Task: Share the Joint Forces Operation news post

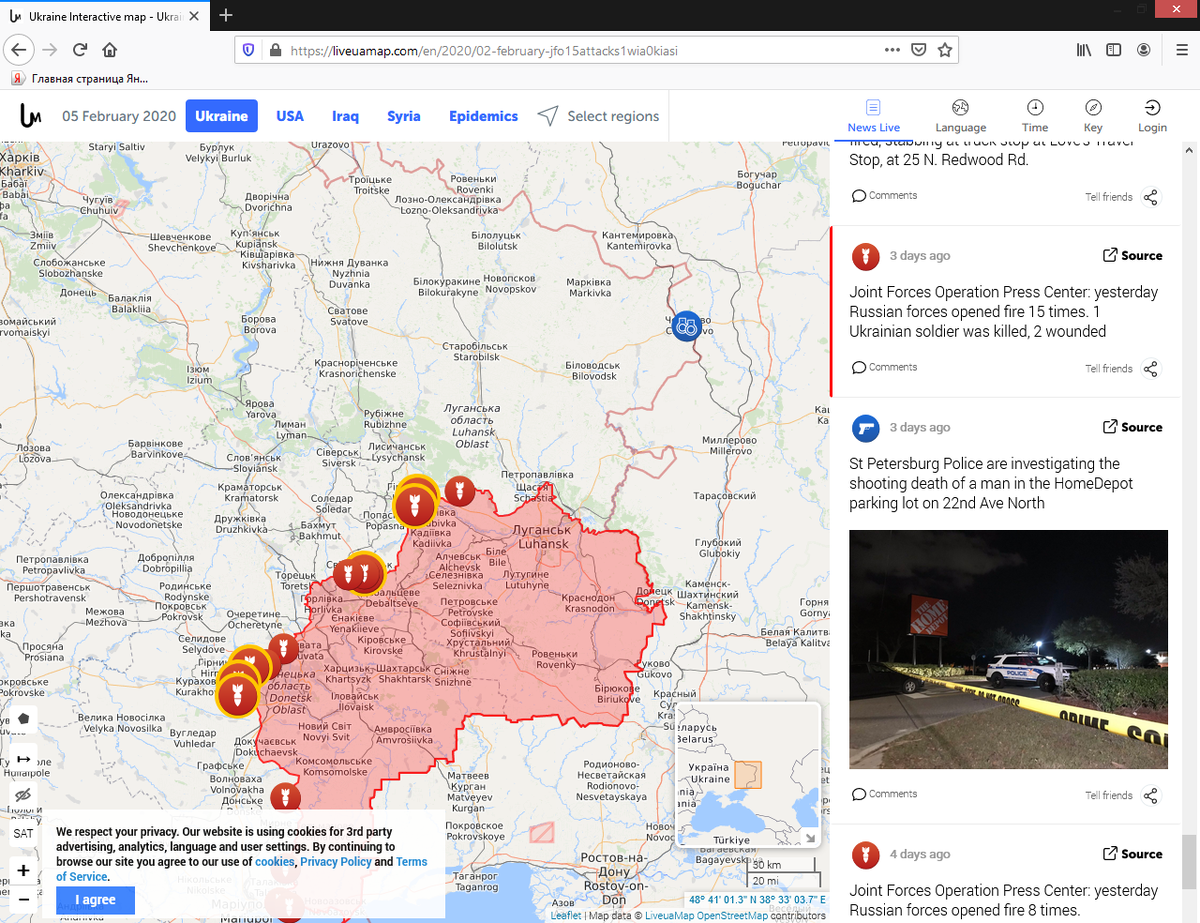Action: (1151, 367)
